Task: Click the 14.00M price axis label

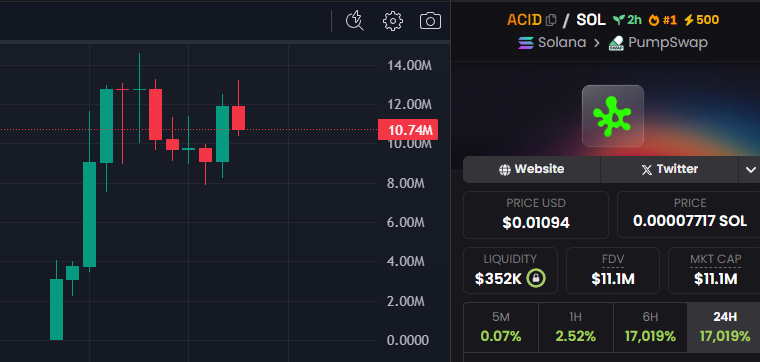Action: (x=409, y=65)
